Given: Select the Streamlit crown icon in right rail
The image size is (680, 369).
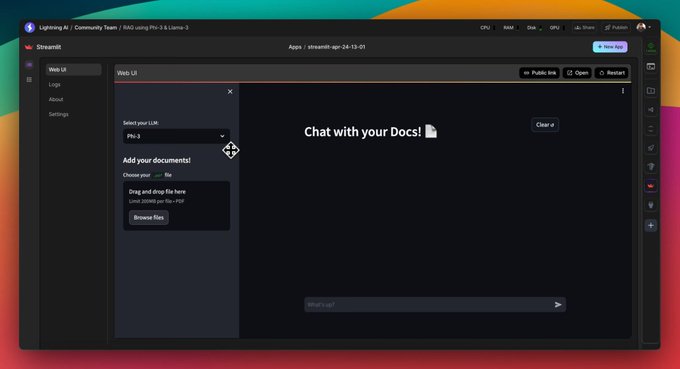Looking at the screenshot, I should coord(651,186).
